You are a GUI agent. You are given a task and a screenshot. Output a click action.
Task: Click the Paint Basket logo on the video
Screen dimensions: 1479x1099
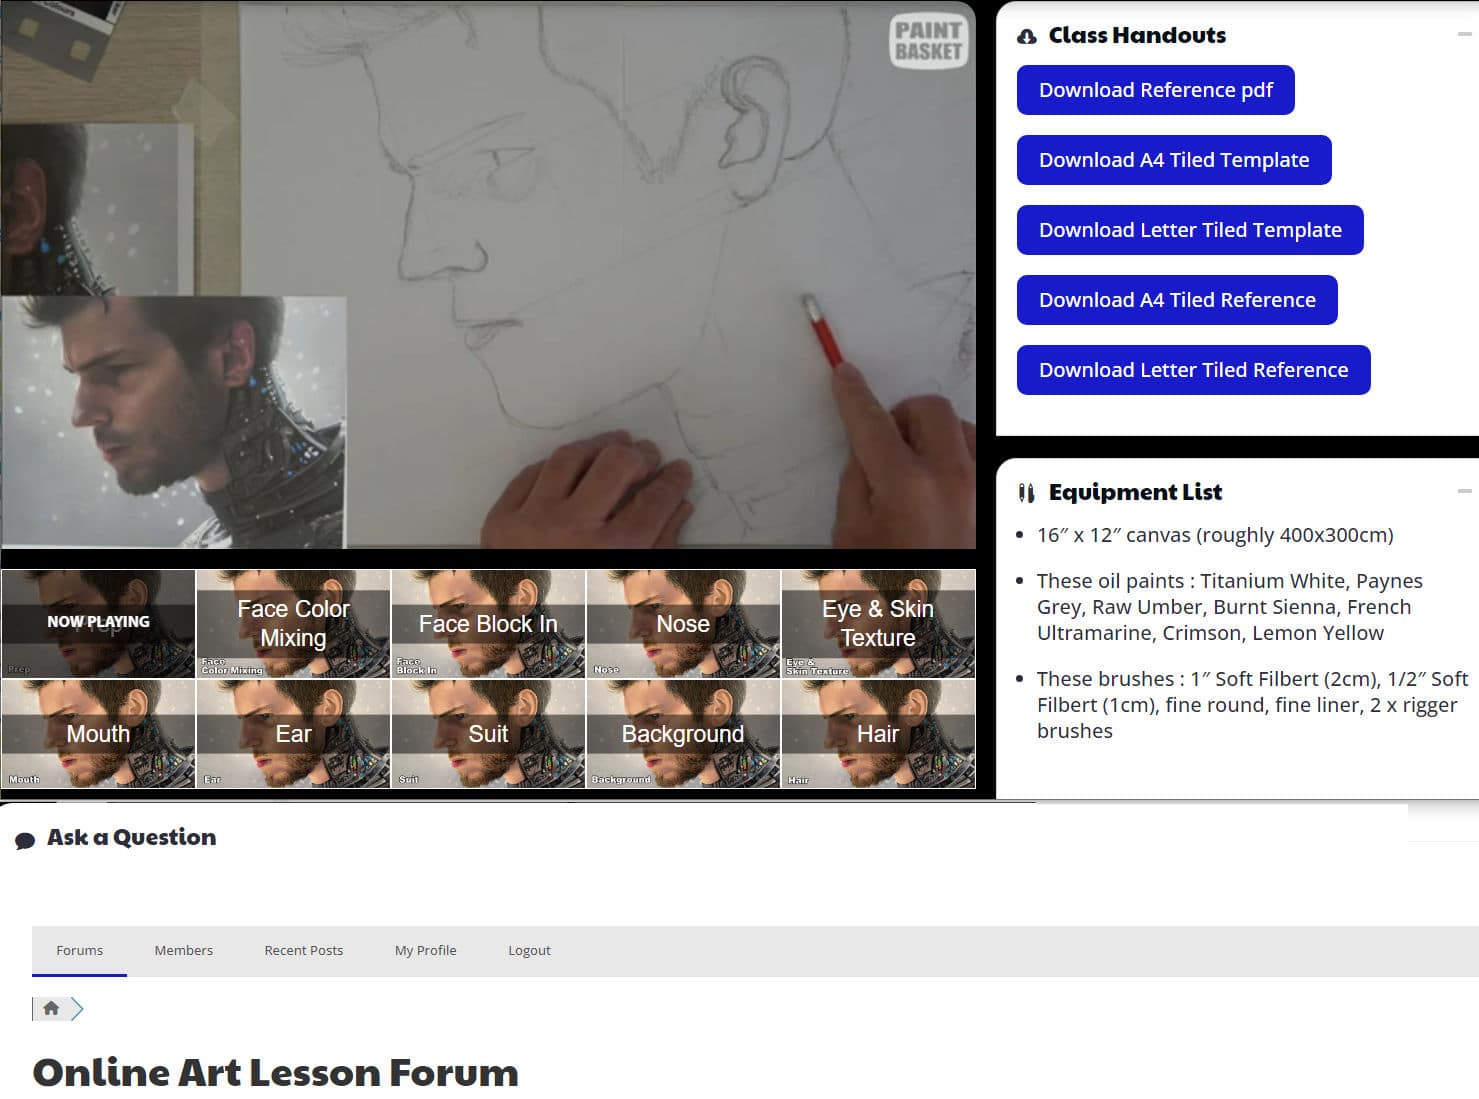[928, 42]
